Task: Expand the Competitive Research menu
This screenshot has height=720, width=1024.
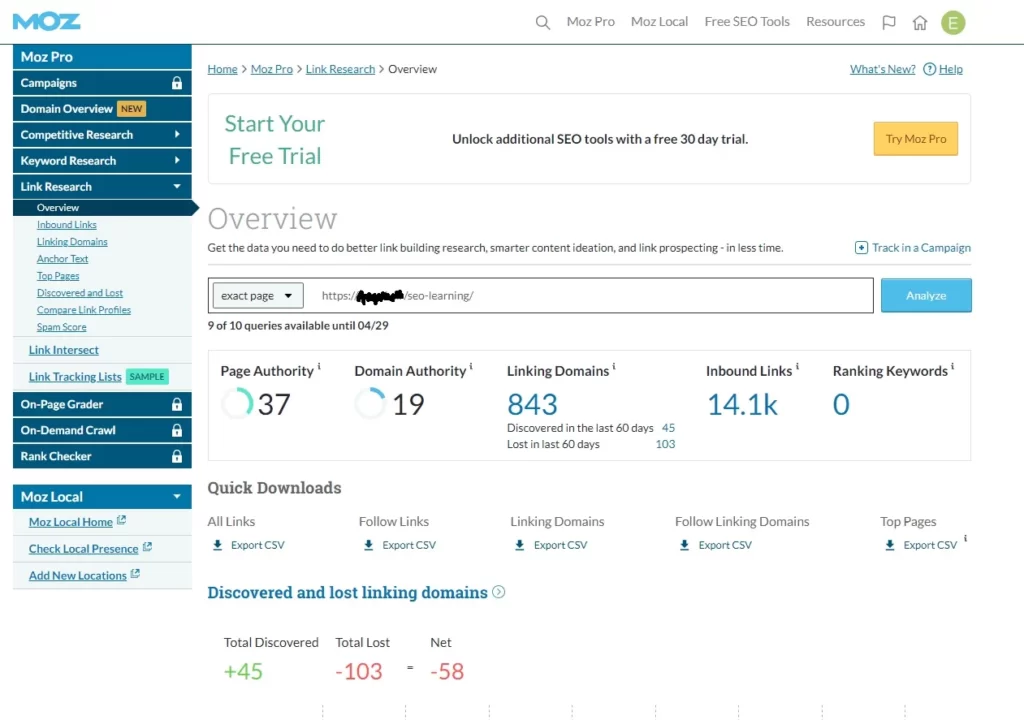Action: [x=102, y=135]
